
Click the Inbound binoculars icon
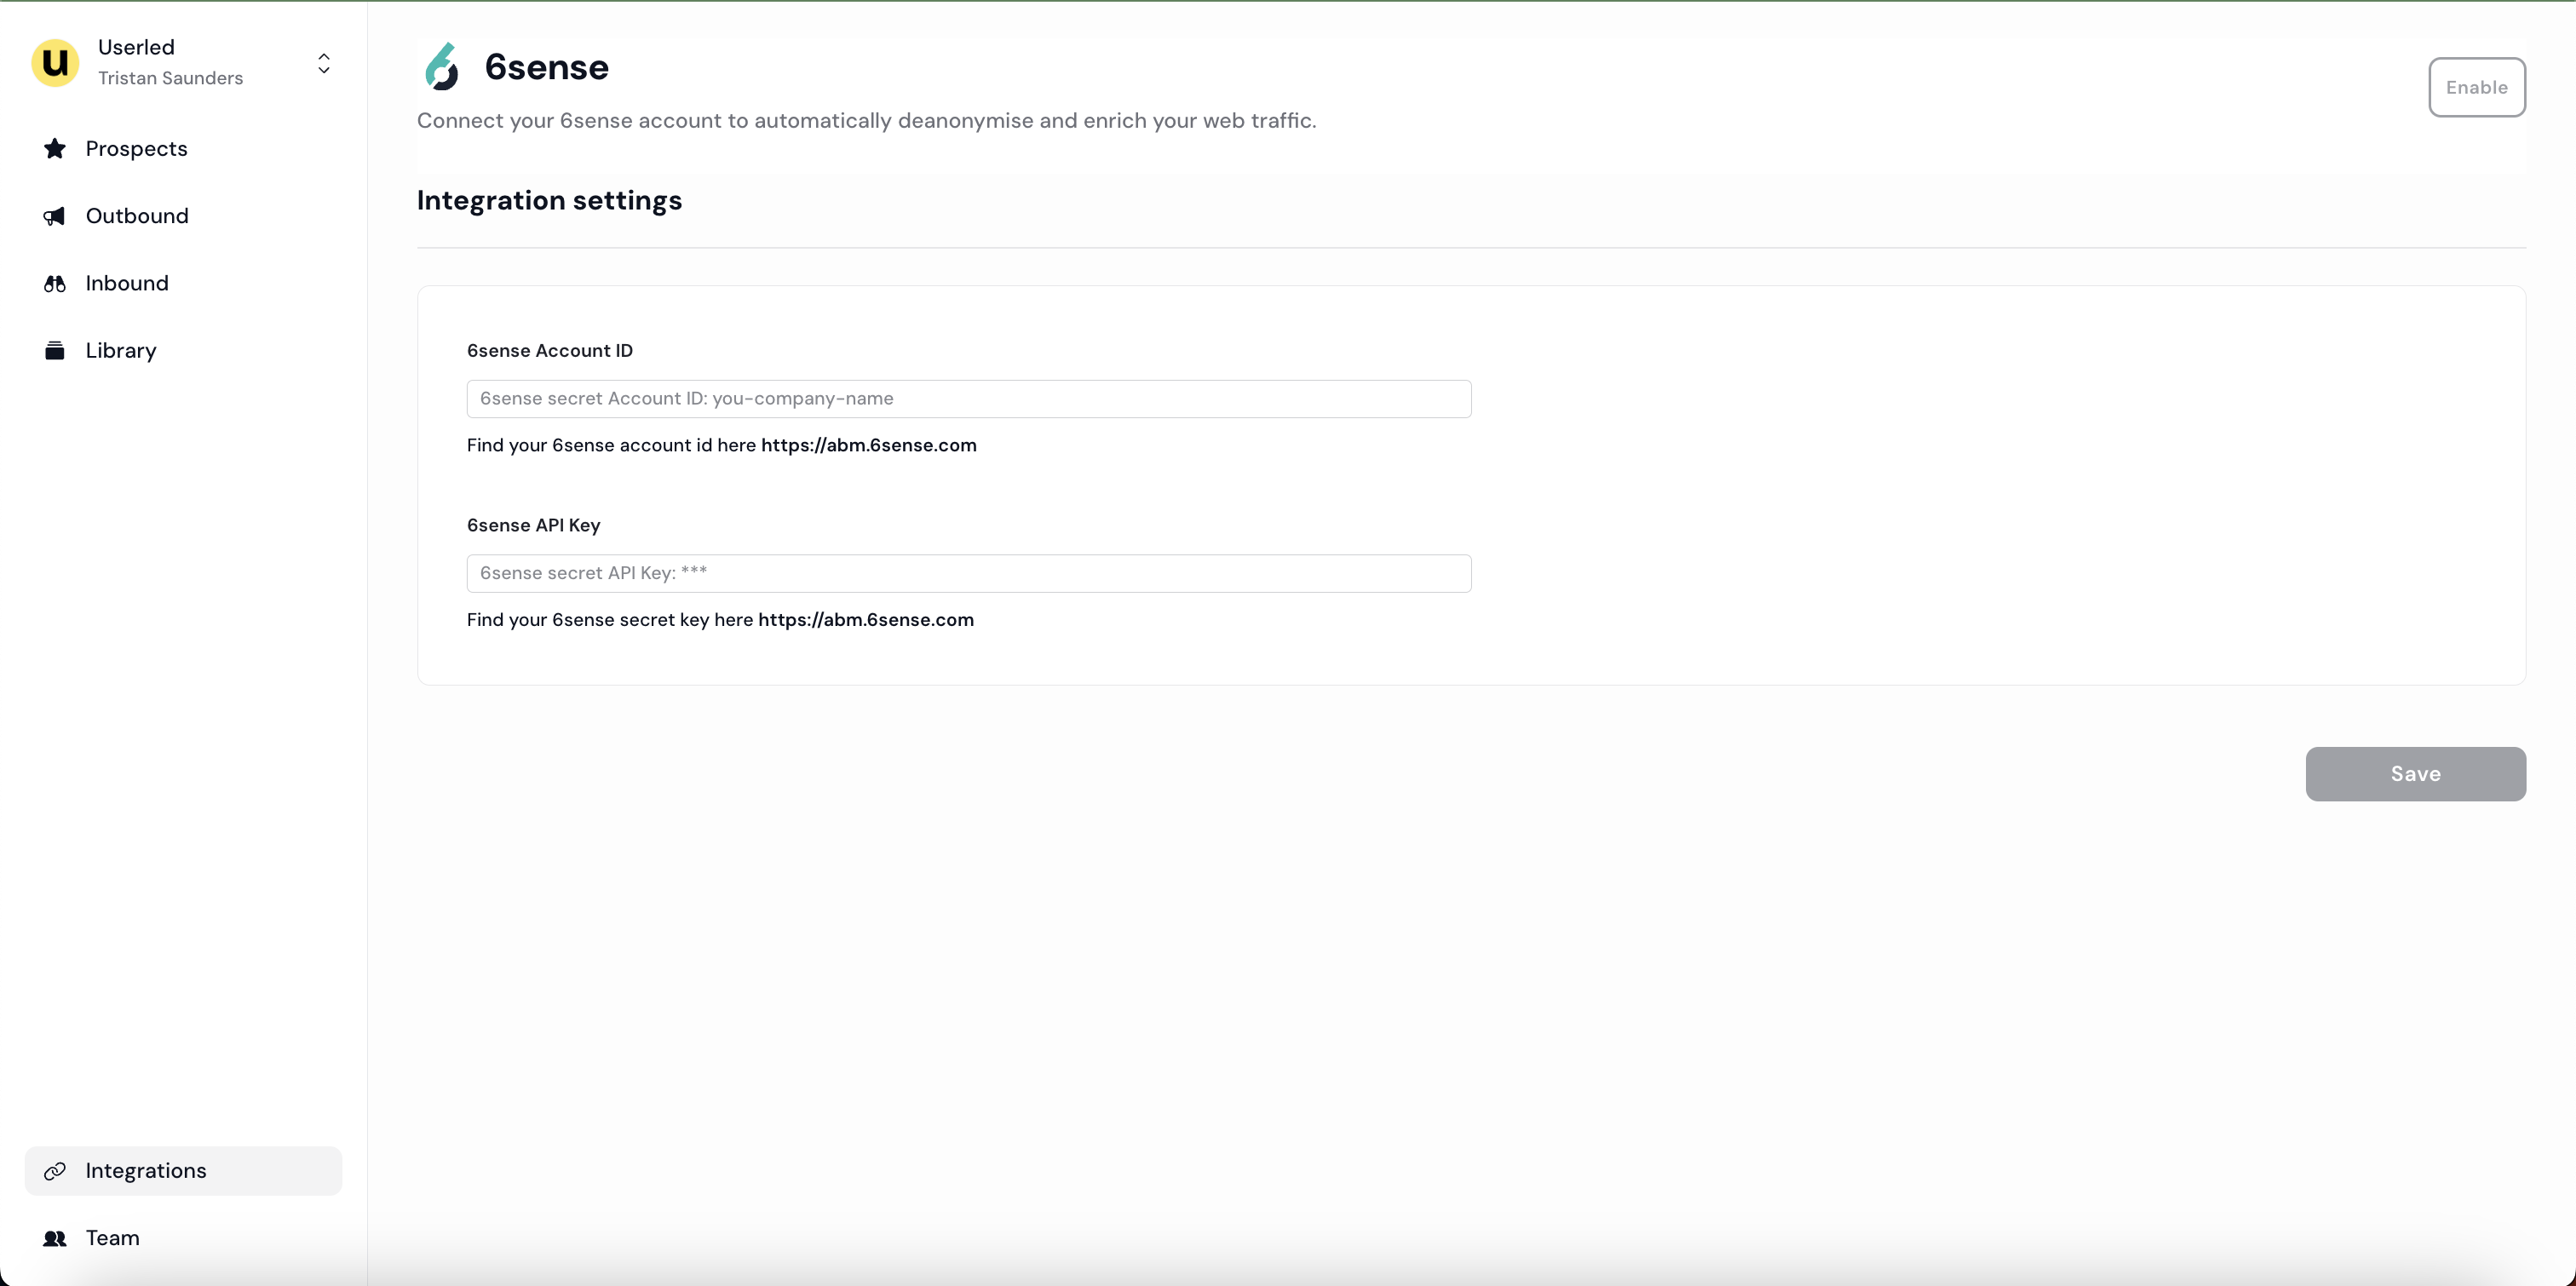tap(55, 284)
